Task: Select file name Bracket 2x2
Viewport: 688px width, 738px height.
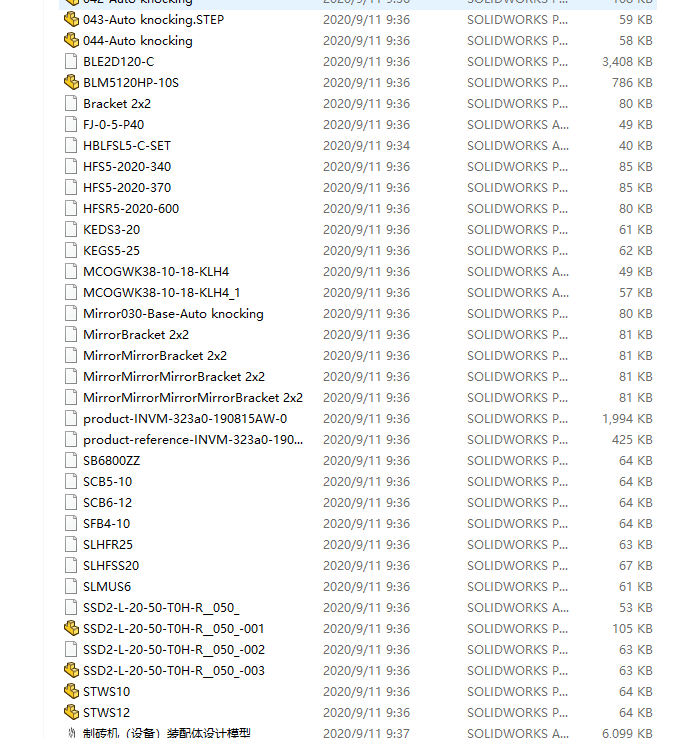Action: [117, 104]
